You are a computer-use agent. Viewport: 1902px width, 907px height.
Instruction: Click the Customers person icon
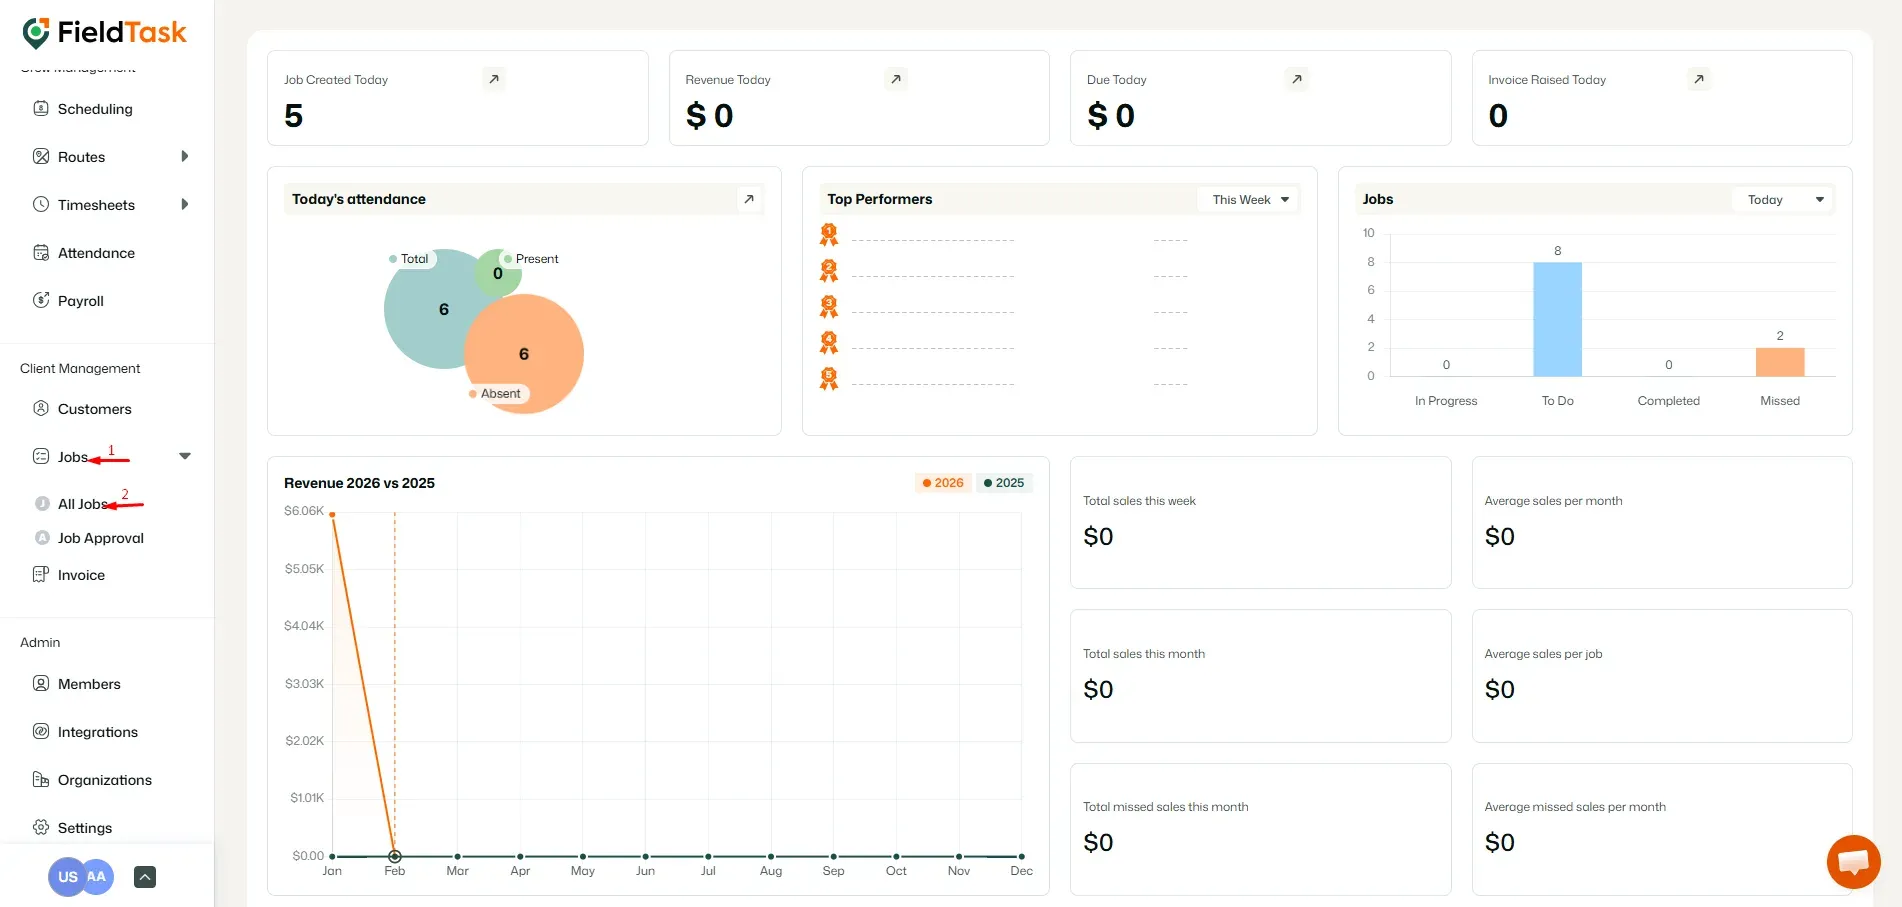coord(41,408)
